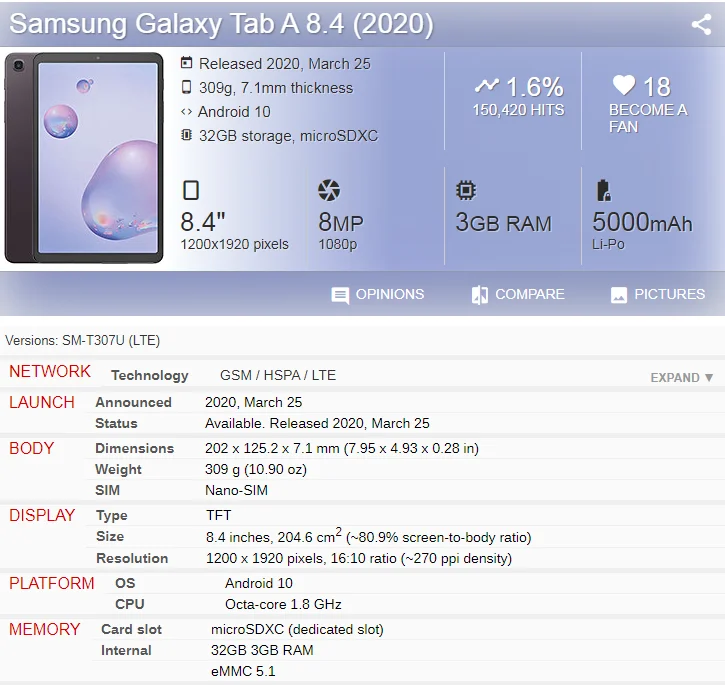Click the Resolution spec label
This screenshot has width=725, height=685.
tap(132, 558)
